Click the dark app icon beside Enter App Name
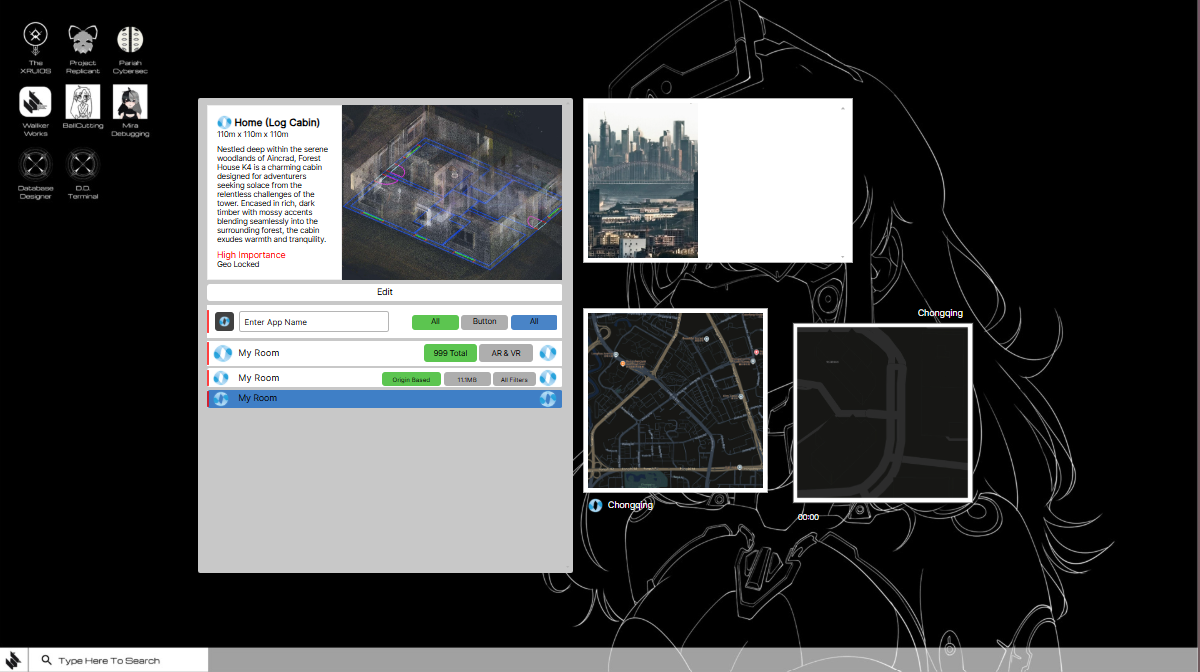Image resolution: width=1200 pixels, height=672 pixels. [224, 322]
